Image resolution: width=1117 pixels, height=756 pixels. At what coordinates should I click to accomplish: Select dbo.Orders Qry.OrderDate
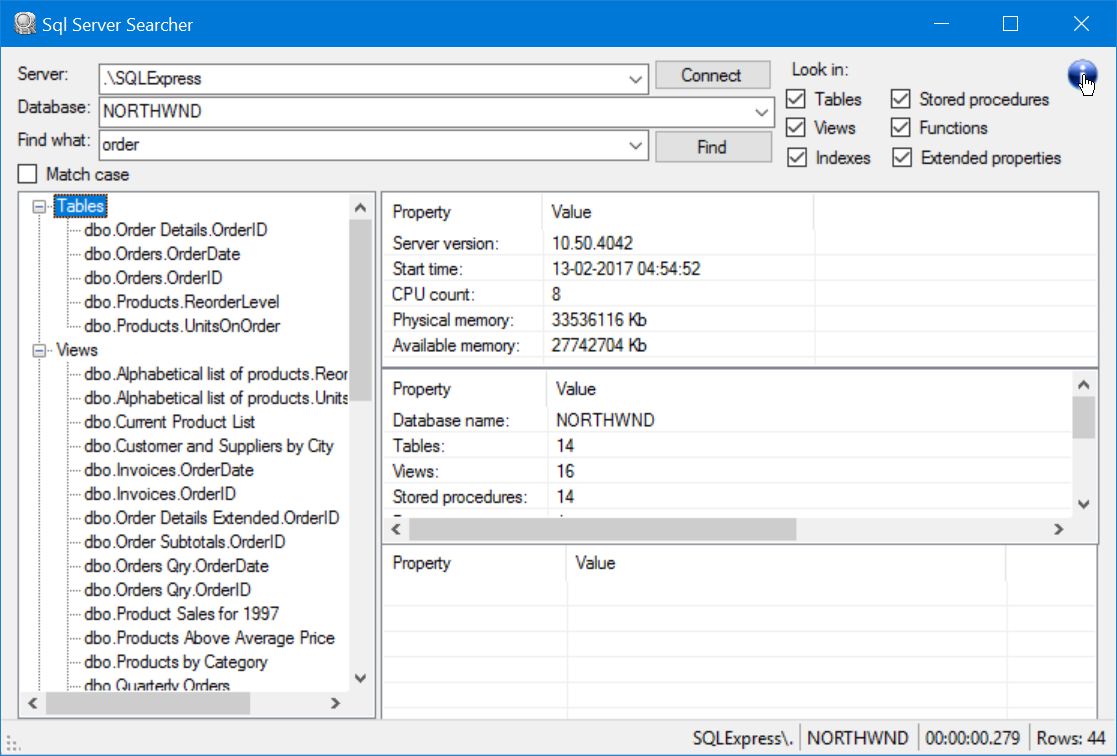click(x=176, y=566)
